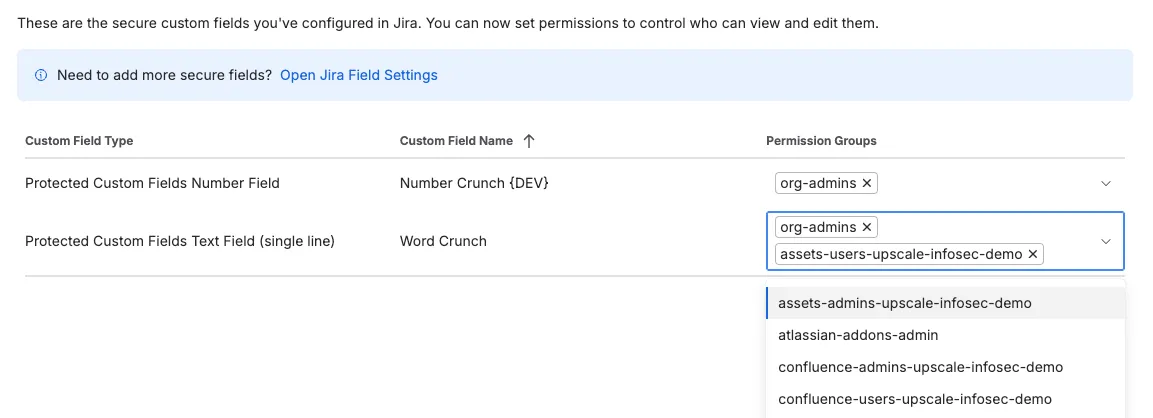Click the Number Crunch {DEV} field name
The height and width of the screenshot is (418, 1153).
click(x=474, y=183)
